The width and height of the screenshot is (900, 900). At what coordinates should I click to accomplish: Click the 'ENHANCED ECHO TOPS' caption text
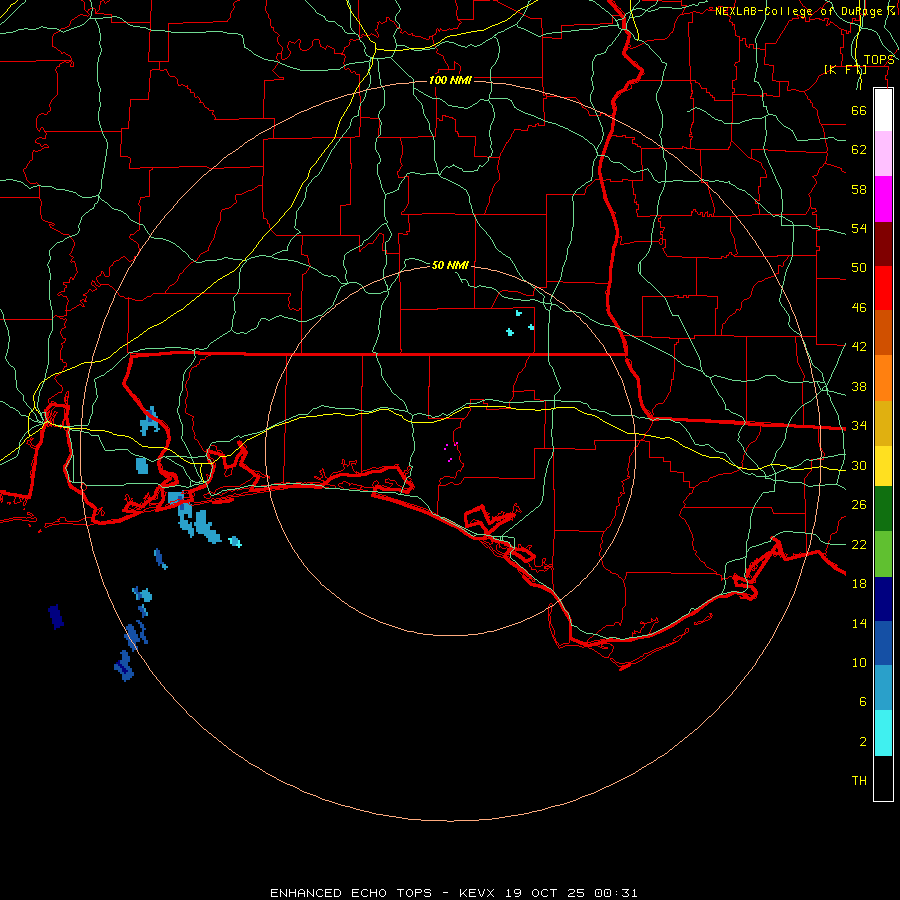pos(351,893)
